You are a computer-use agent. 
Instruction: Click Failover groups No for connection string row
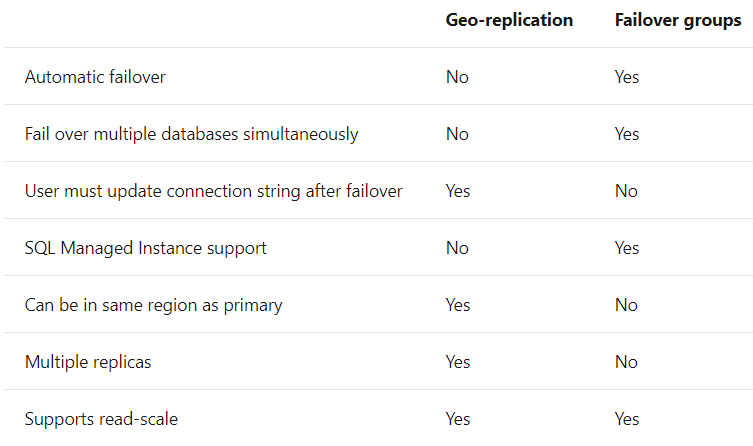(x=626, y=191)
